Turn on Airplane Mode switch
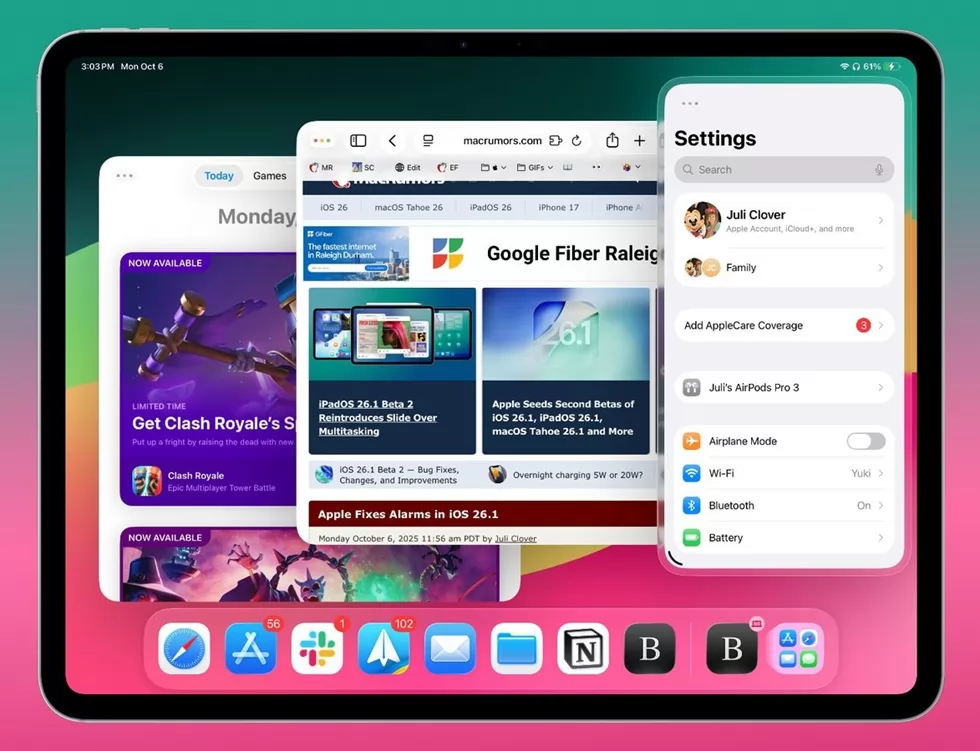The image size is (980, 751). coord(865,441)
